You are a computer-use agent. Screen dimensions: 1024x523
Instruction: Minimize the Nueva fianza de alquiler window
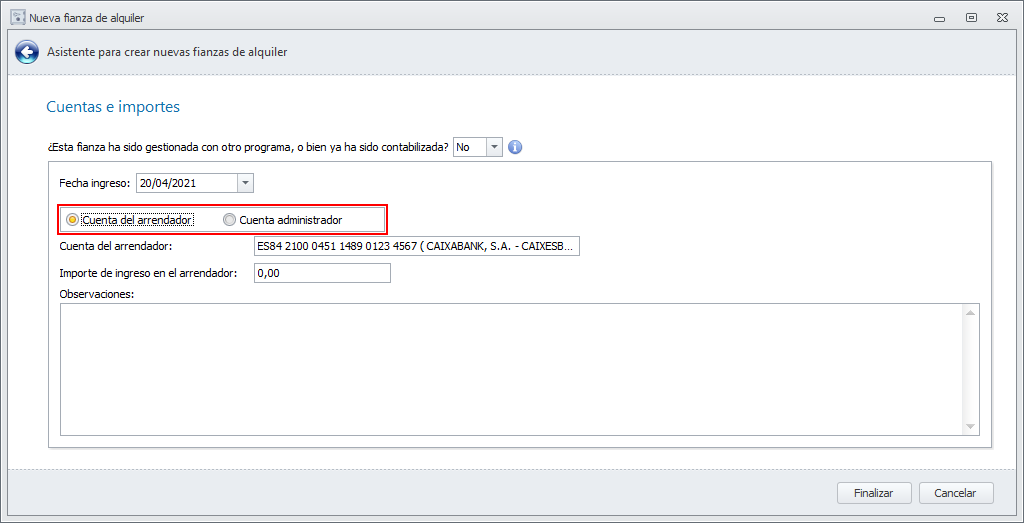pos(940,18)
